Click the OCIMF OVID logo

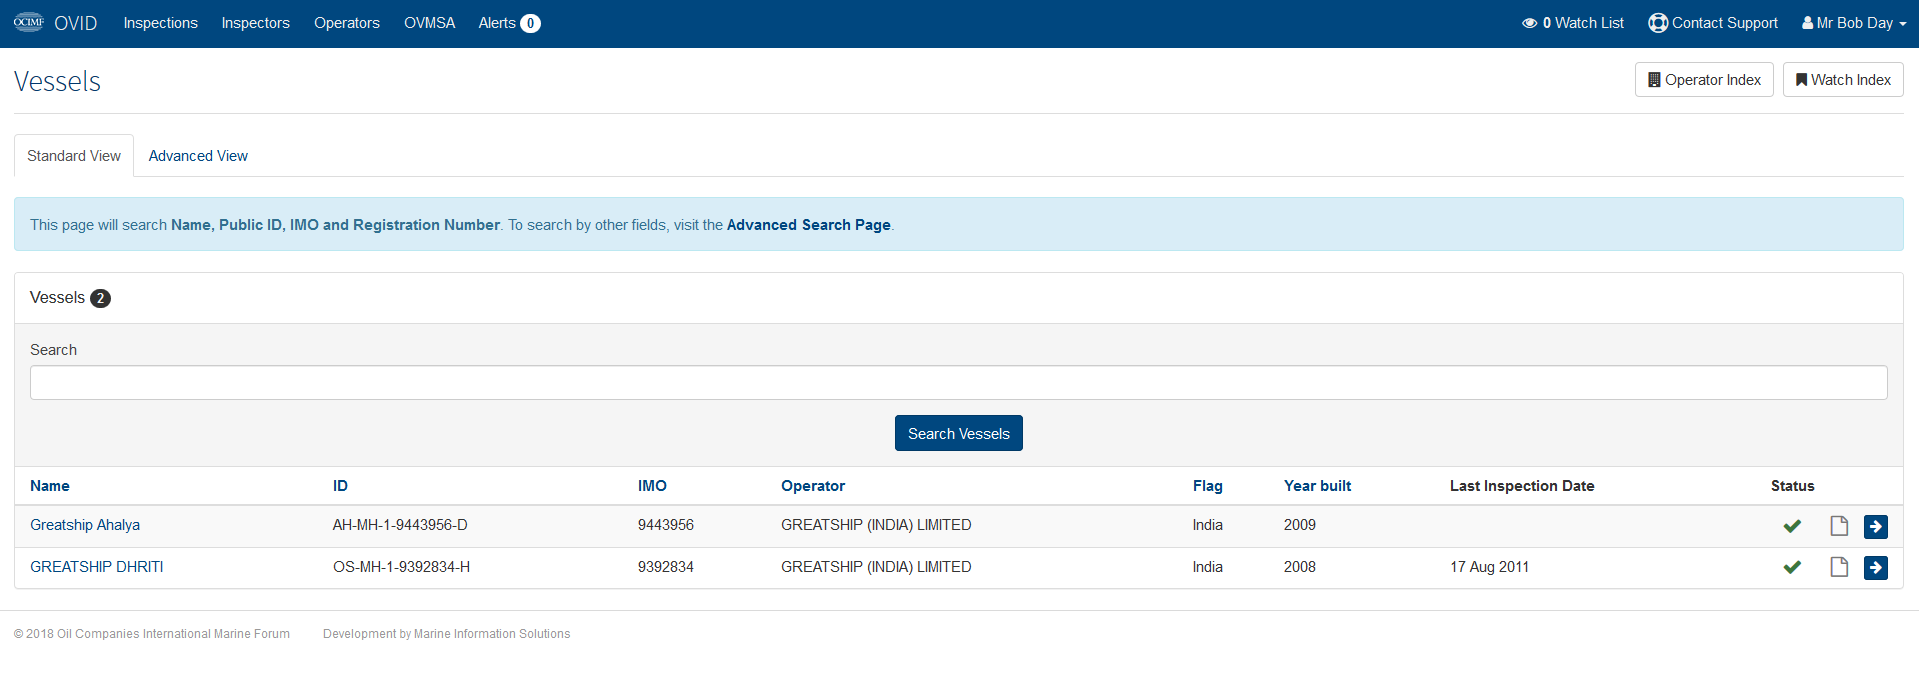pyautogui.click(x=55, y=23)
